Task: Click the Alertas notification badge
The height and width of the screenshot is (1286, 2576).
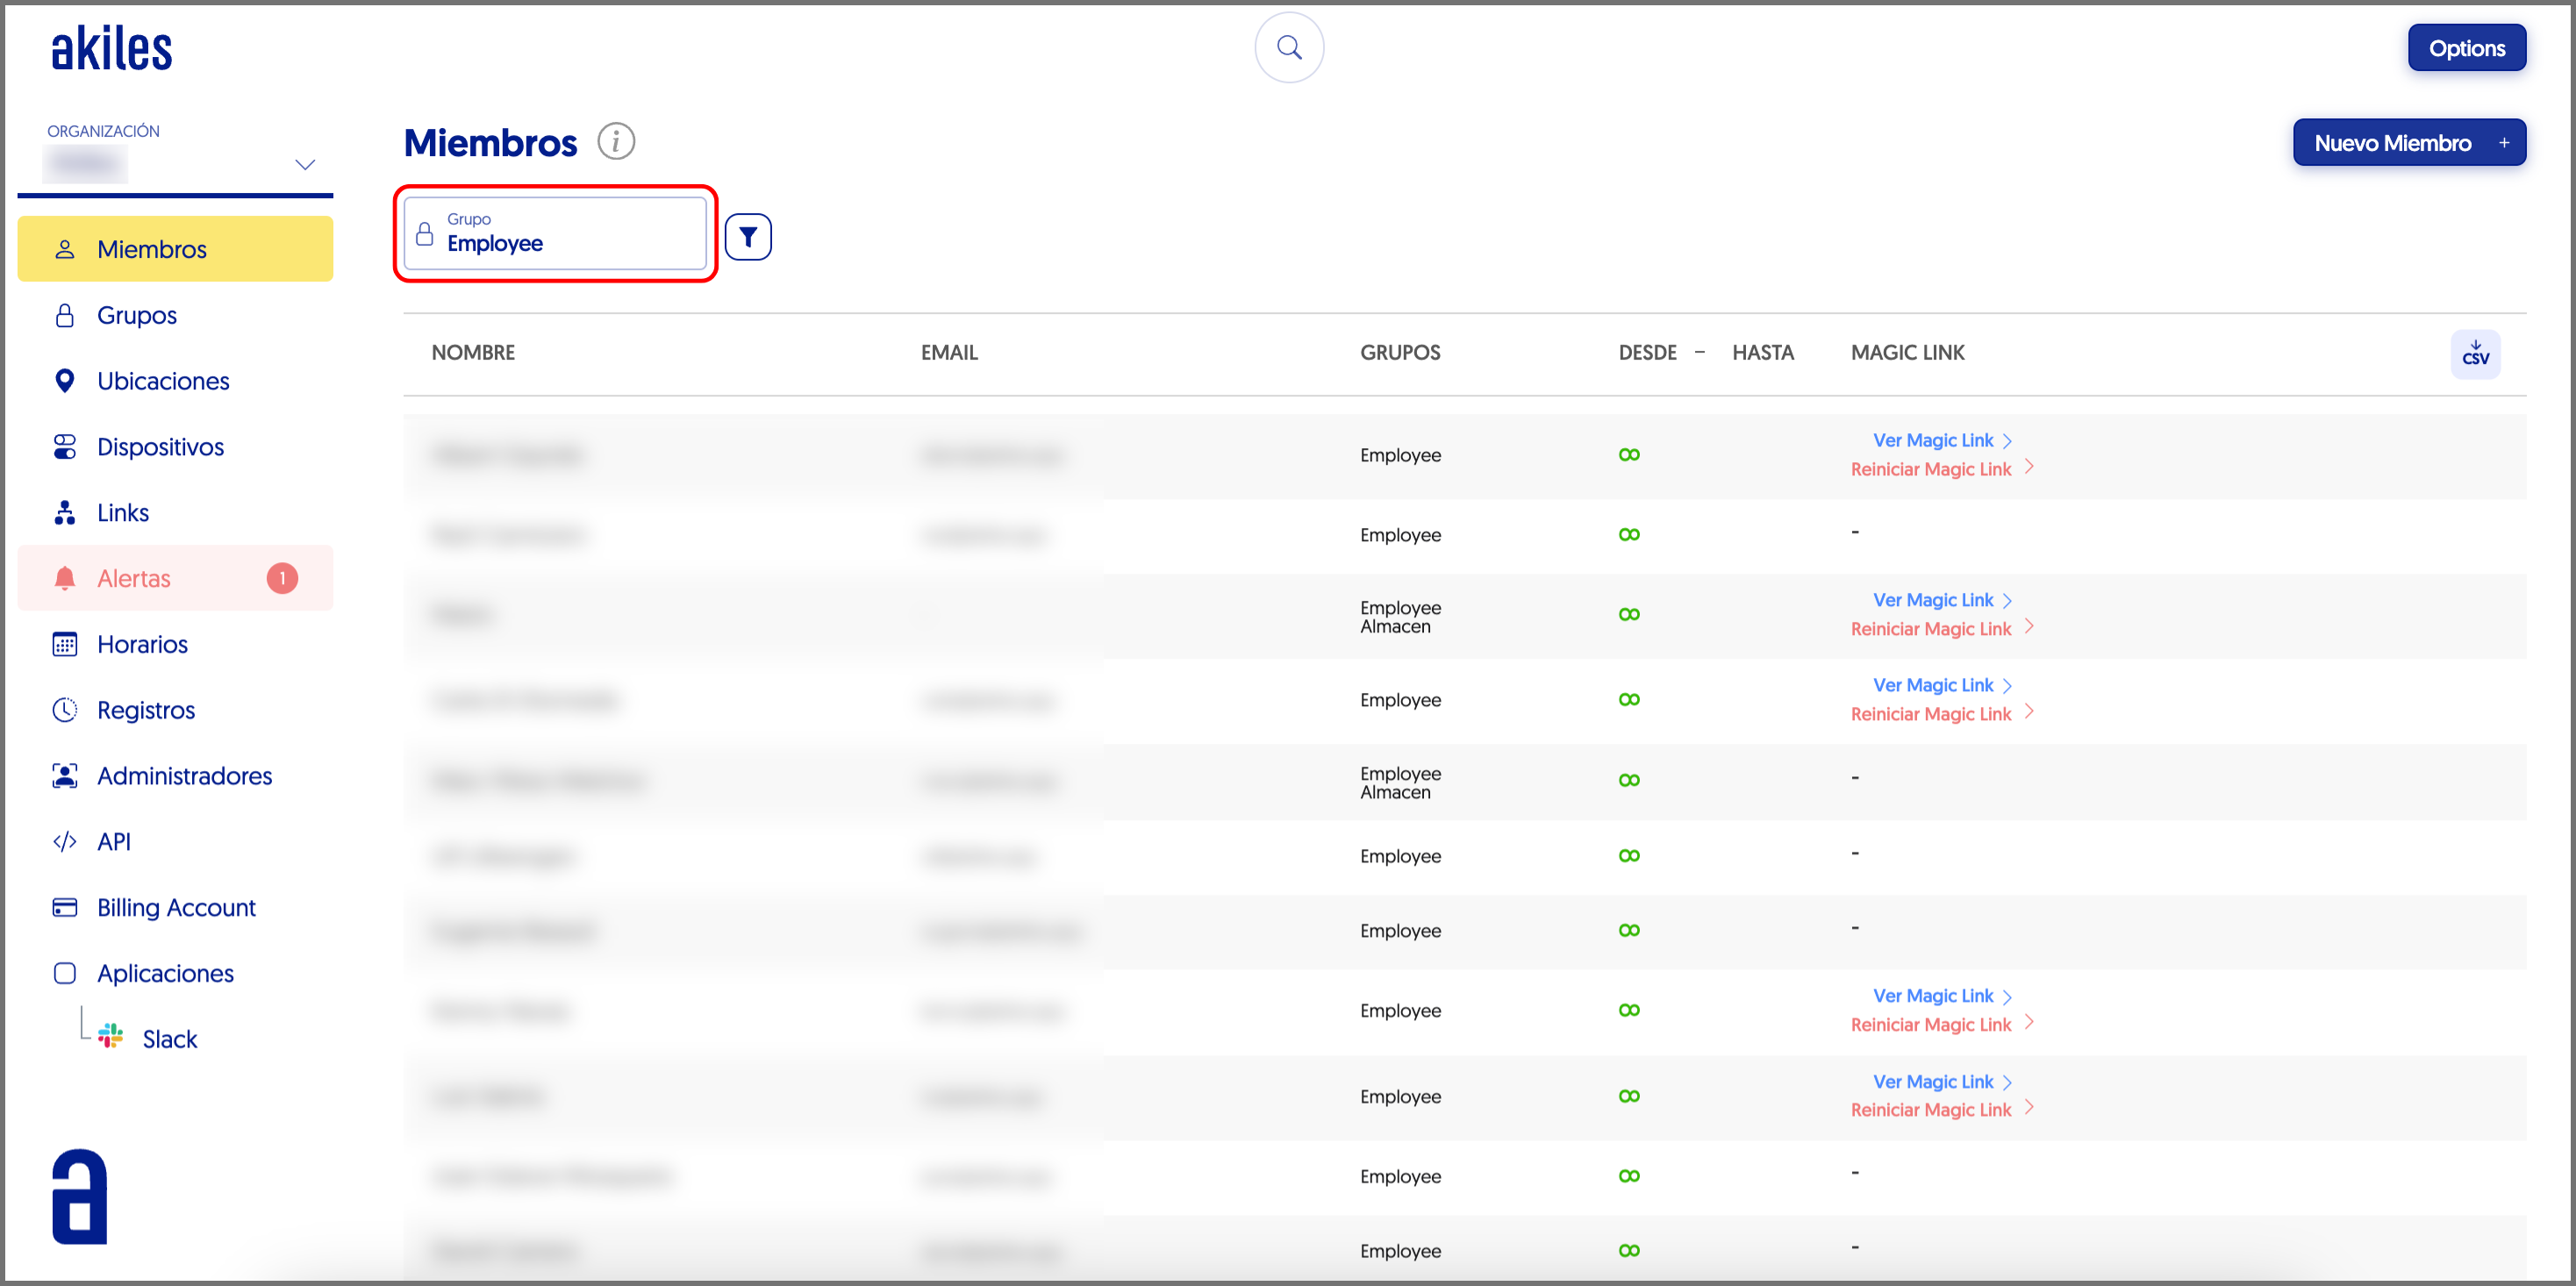Action: tap(282, 578)
